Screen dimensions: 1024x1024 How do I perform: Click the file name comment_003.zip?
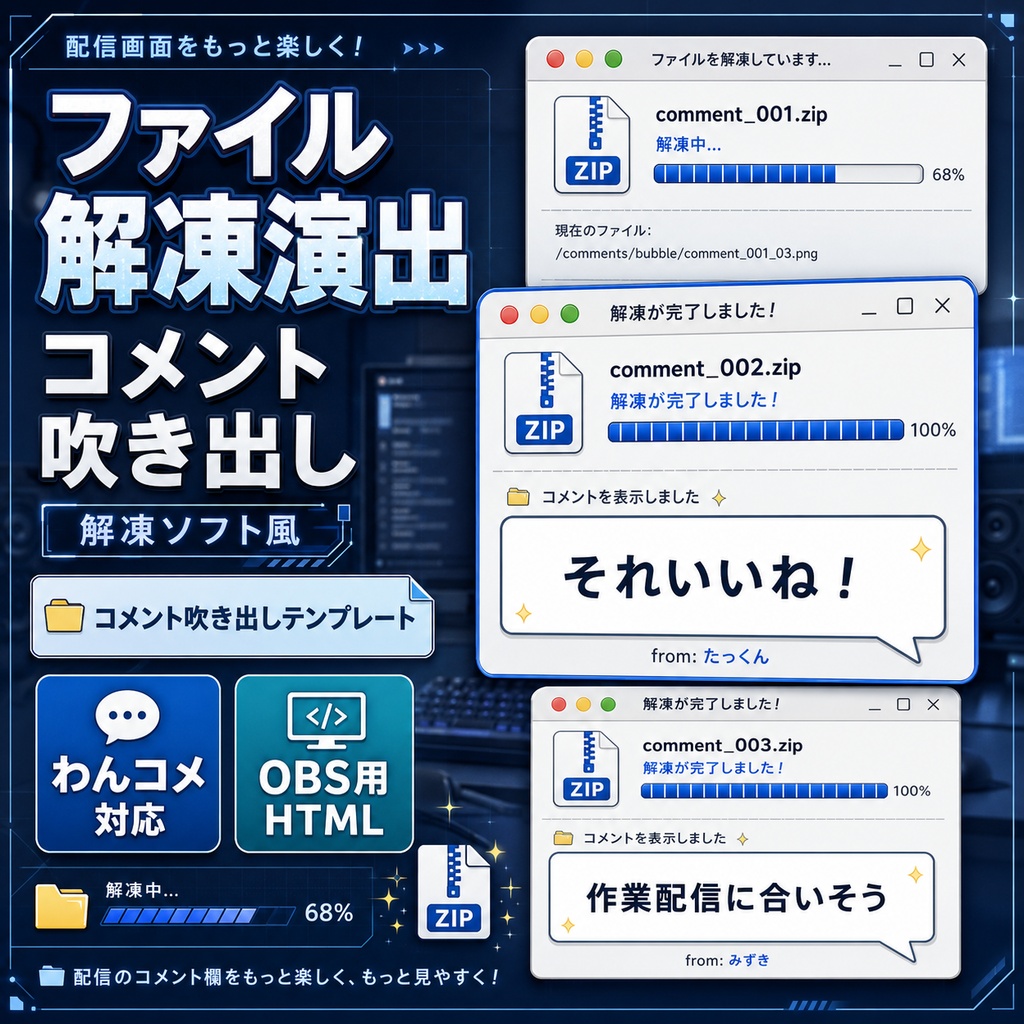click(722, 745)
